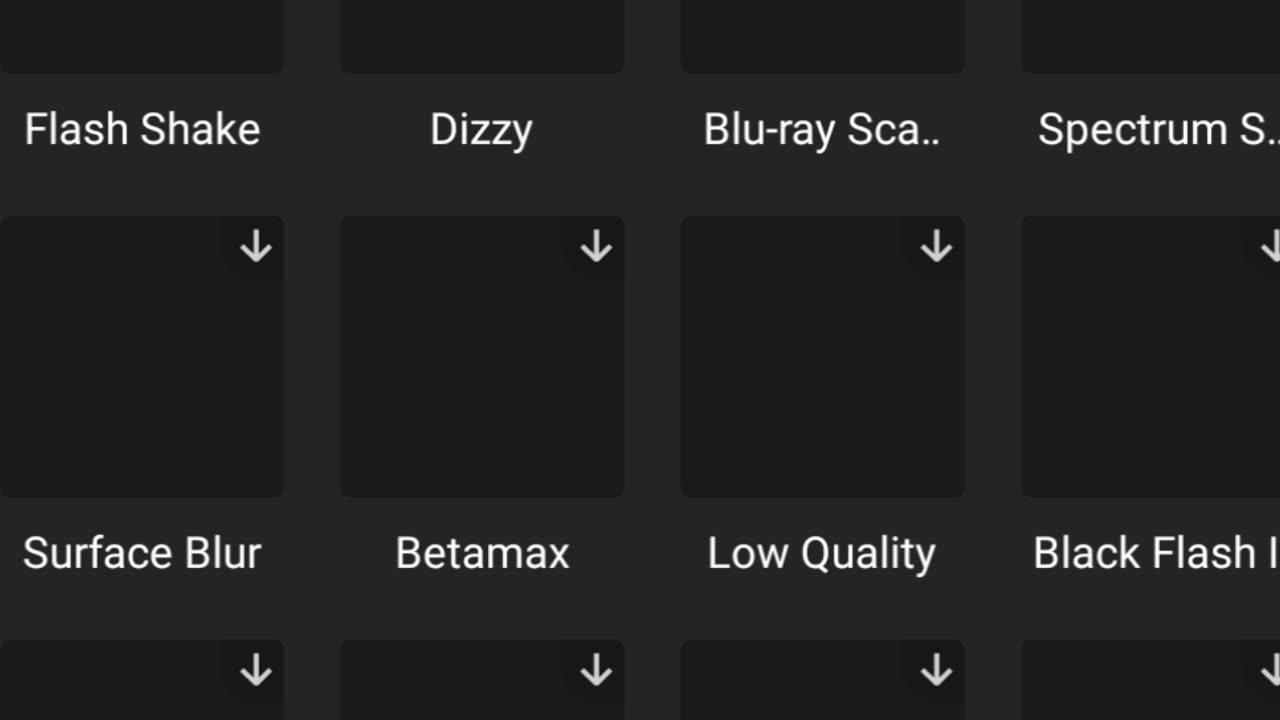Viewport: 1280px width, 720px height.
Task: Open the Betamax effect thumbnail
Action: [x=482, y=357]
